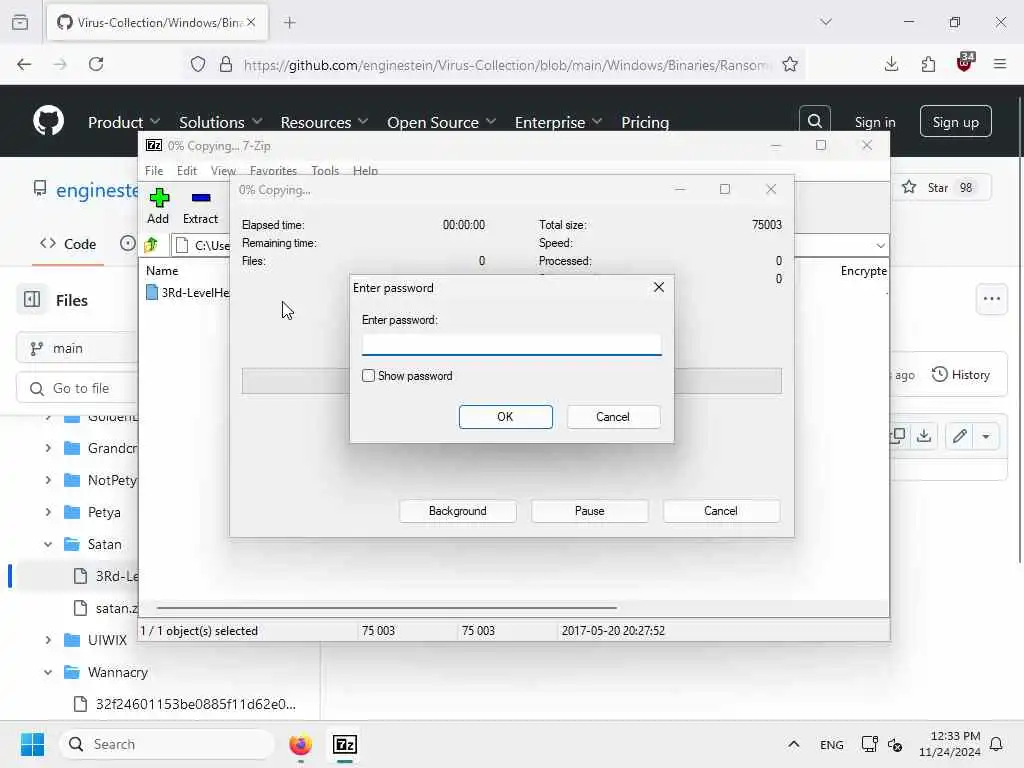This screenshot has height=768, width=1024.
Task: Sort 7-Zip list by Name column
Action: pos(162,270)
